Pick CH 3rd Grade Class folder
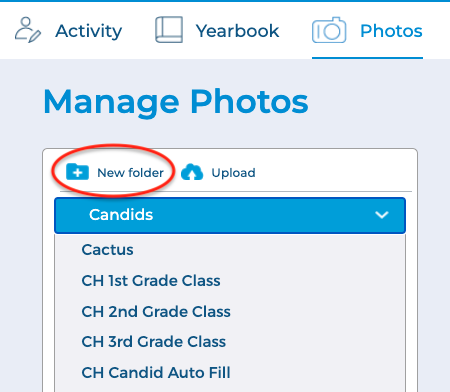The width and height of the screenshot is (450, 392). click(x=154, y=342)
